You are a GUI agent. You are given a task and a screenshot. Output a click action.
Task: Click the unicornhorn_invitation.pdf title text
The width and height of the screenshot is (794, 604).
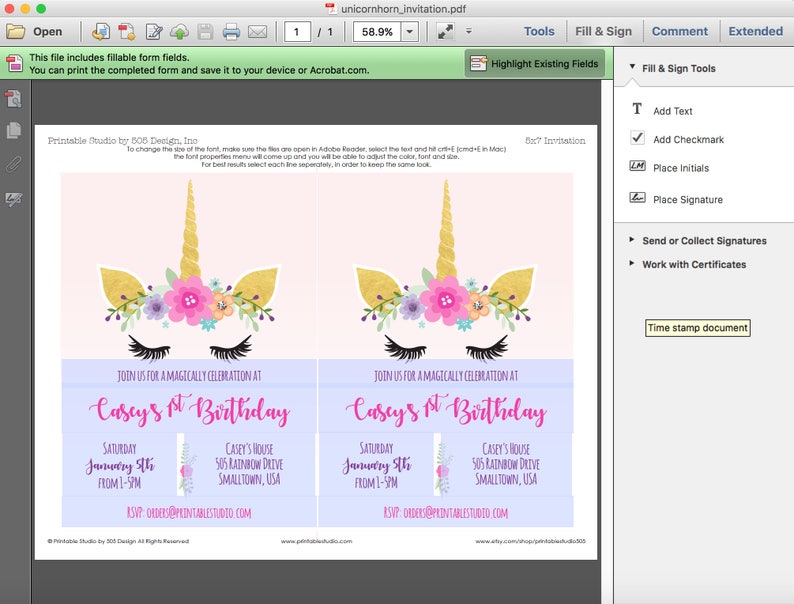click(x=404, y=9)
